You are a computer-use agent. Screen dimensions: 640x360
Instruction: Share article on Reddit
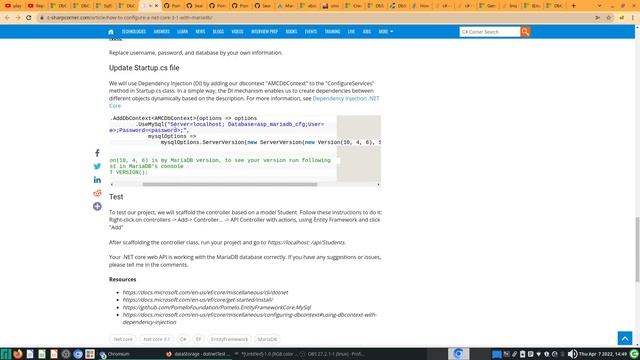point(97,193)
